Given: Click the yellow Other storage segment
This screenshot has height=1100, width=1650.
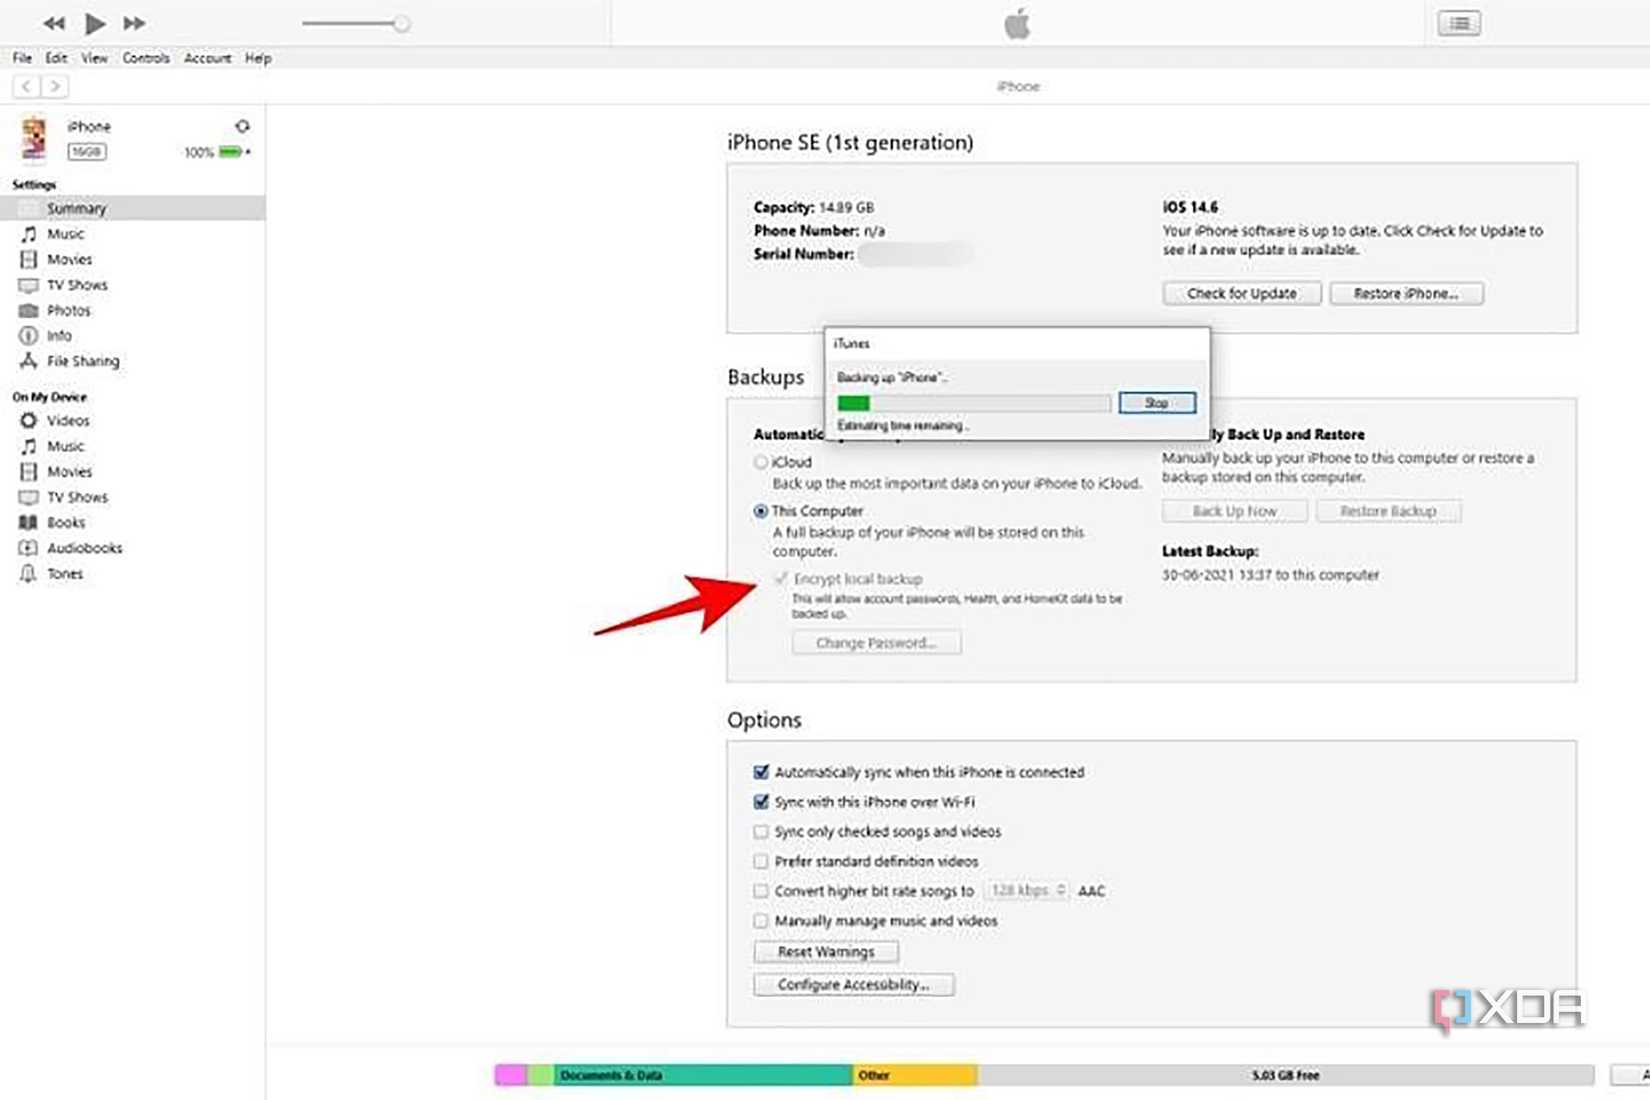Looking at the screenshot, I should (915, 1075).
